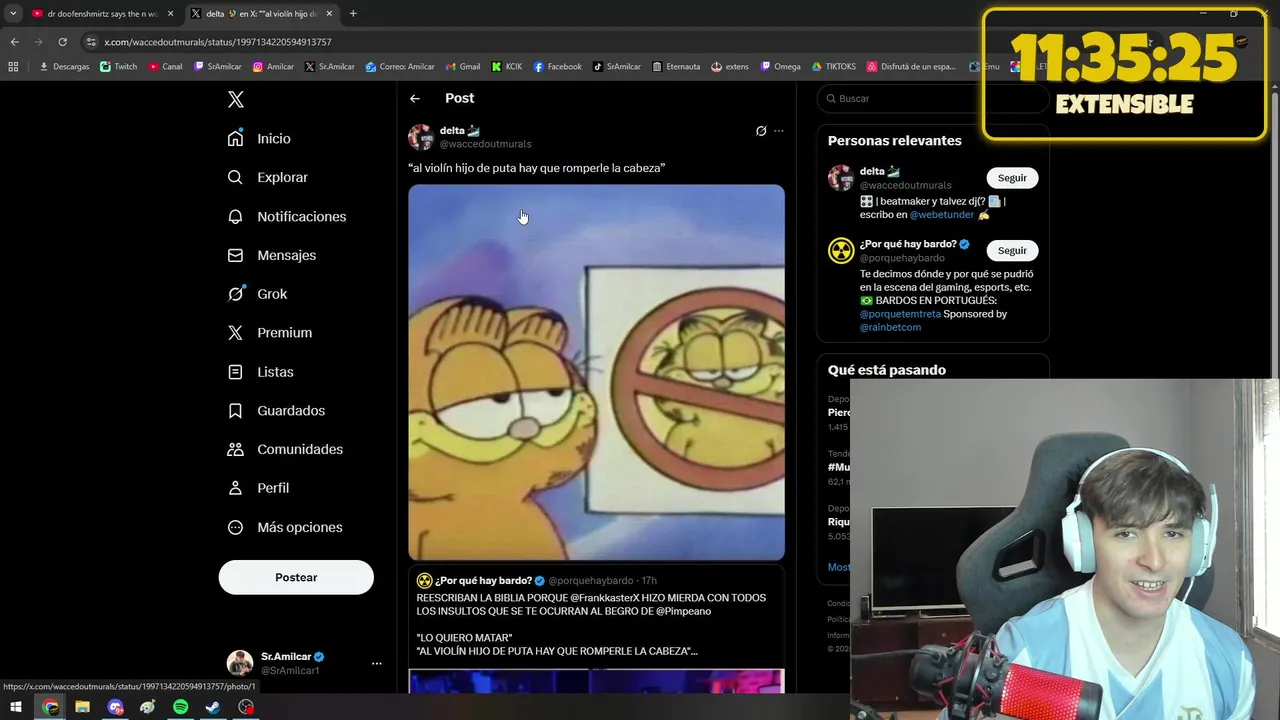Open the site info icon in address bar
1280x720 pixels.
91,42
